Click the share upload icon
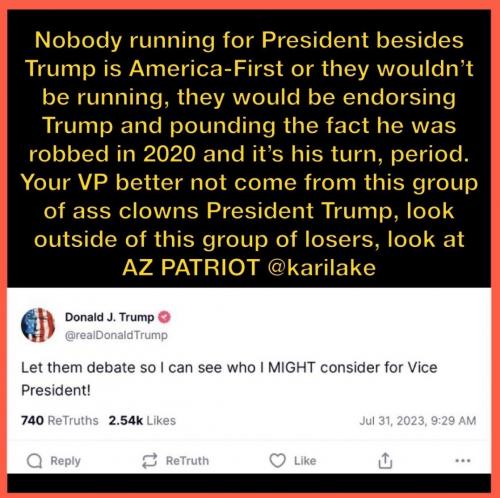500x498 pixels. coord(385,461)
